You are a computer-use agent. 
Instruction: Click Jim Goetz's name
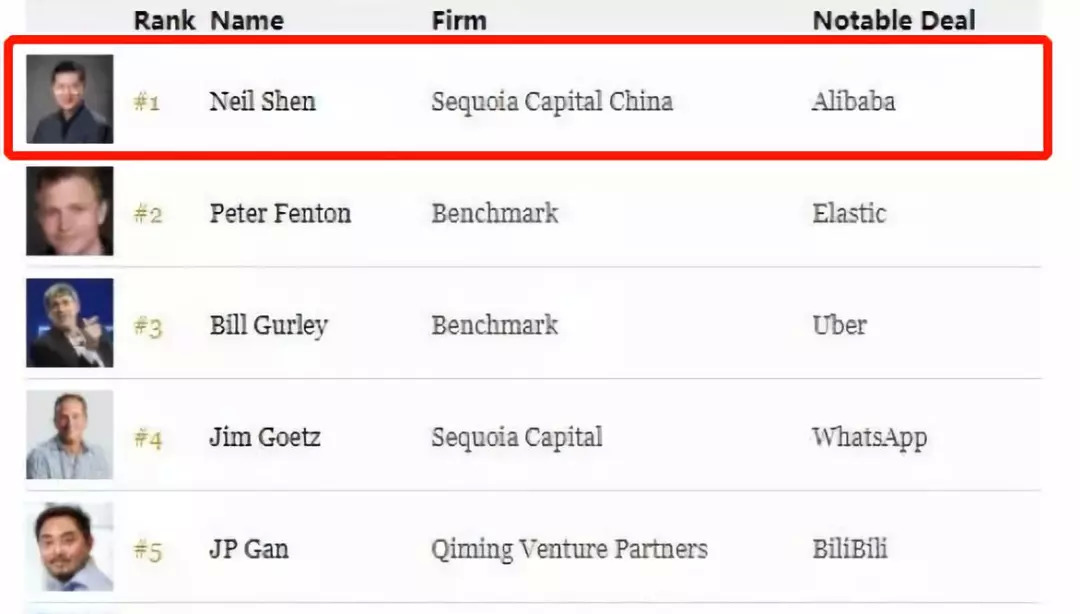tap(265, 438)
